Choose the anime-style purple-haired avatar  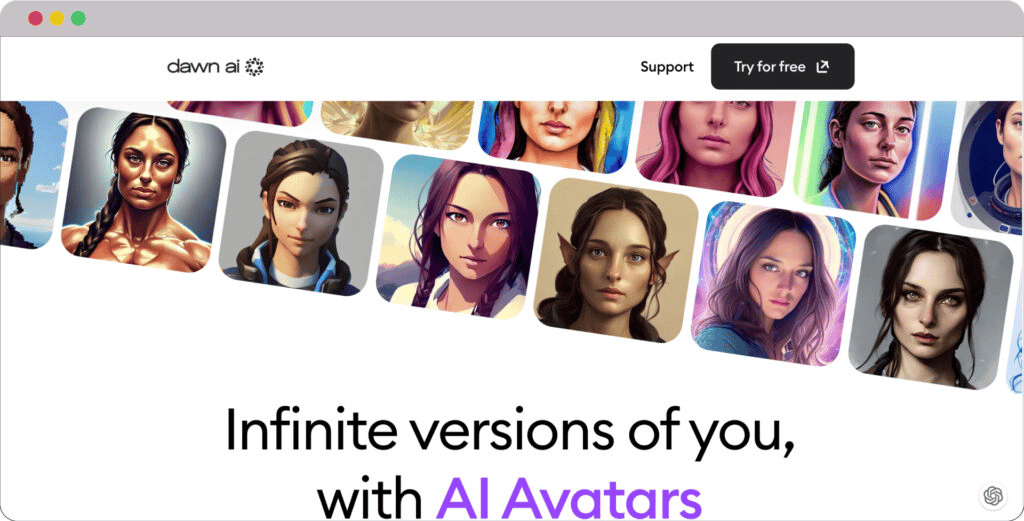pyautogui.click(x=458, y=237)
